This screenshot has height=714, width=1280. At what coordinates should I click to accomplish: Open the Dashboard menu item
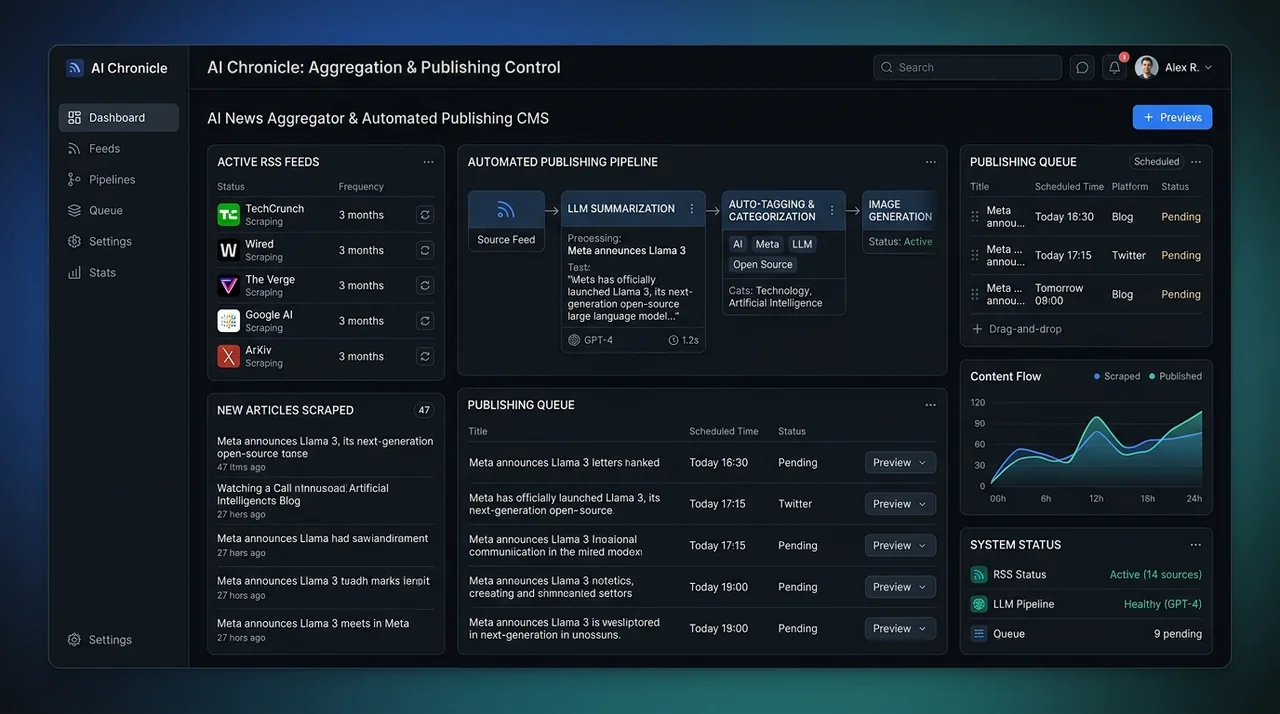click(119, 117)
